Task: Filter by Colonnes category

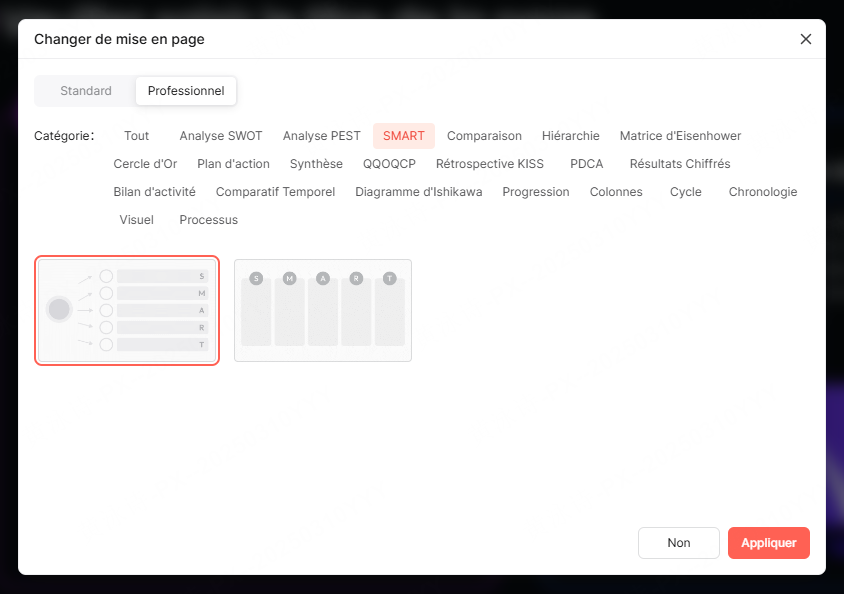Action: 616,192
